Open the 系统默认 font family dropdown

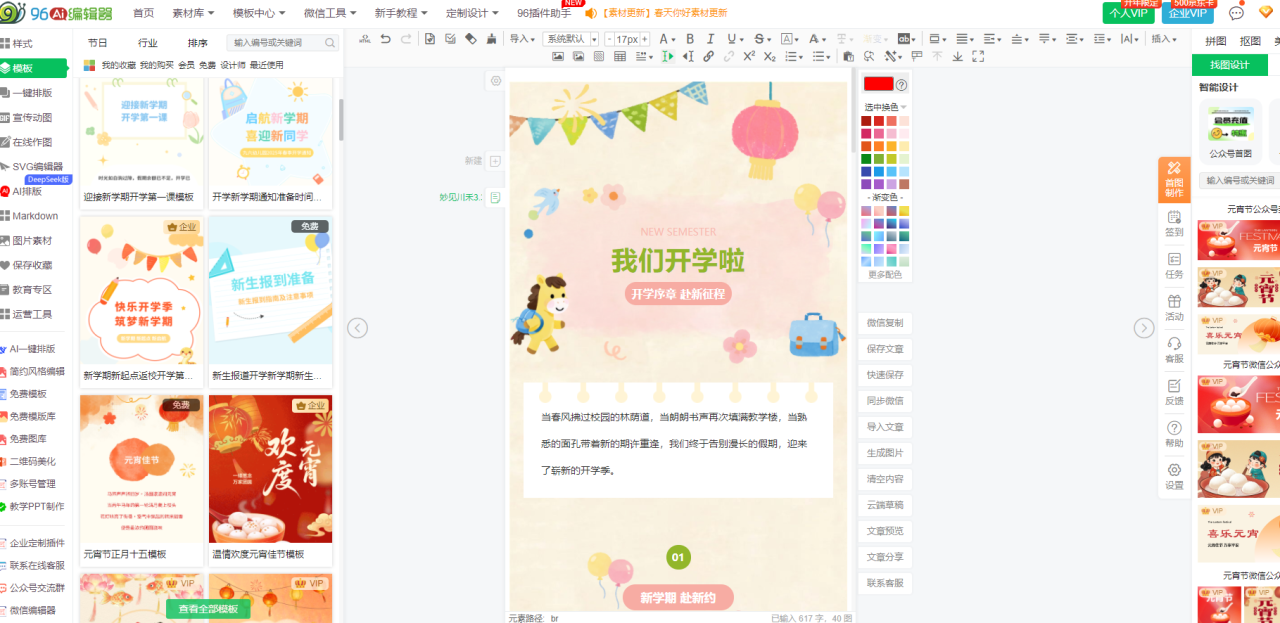pos(570,39)
